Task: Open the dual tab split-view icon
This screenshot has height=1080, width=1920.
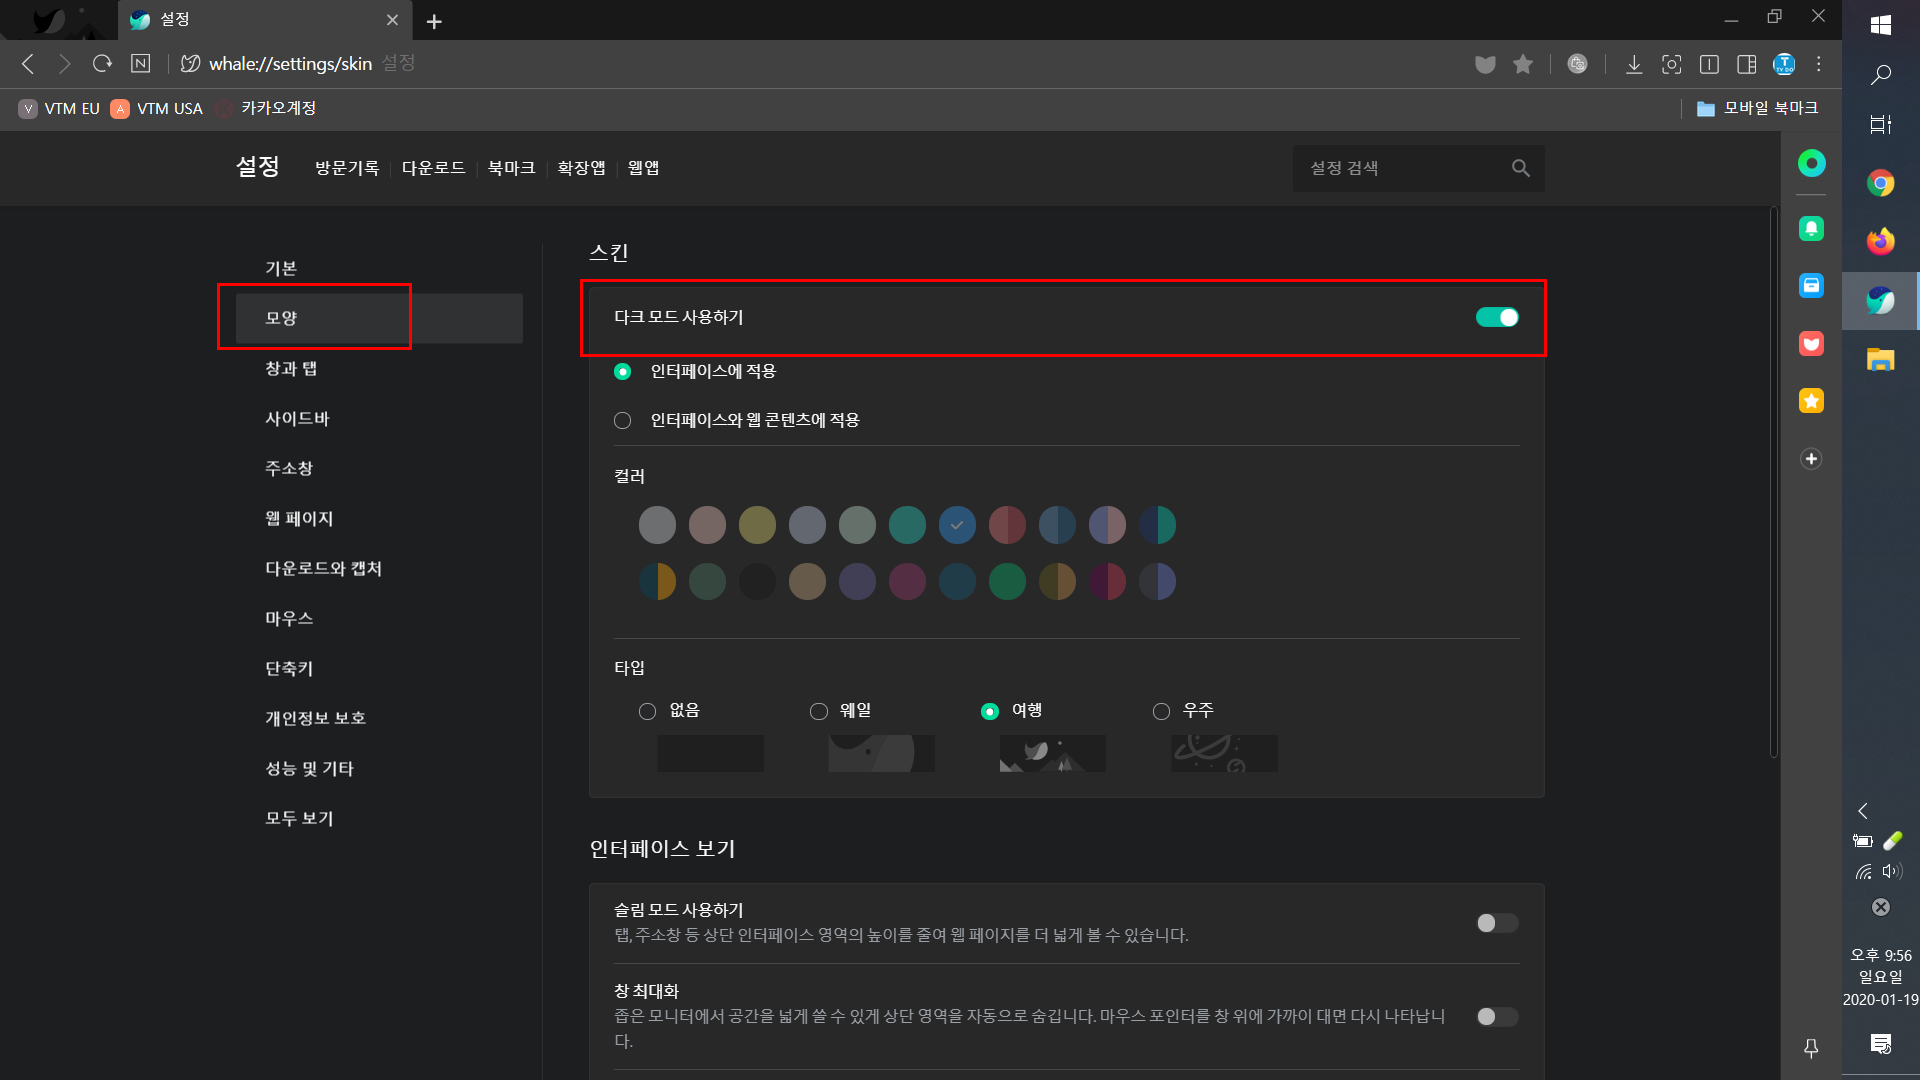Action: pos(1709,64)
